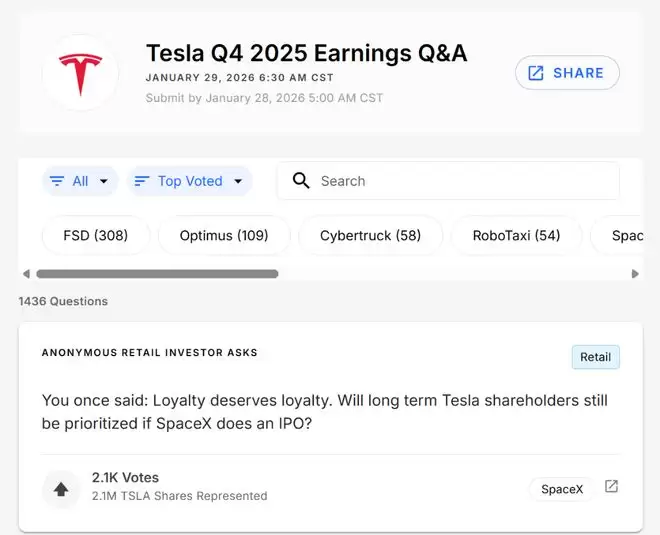Click into the Search input field
The height and width of the screenshot is (535, 660).
coord(460,181)
